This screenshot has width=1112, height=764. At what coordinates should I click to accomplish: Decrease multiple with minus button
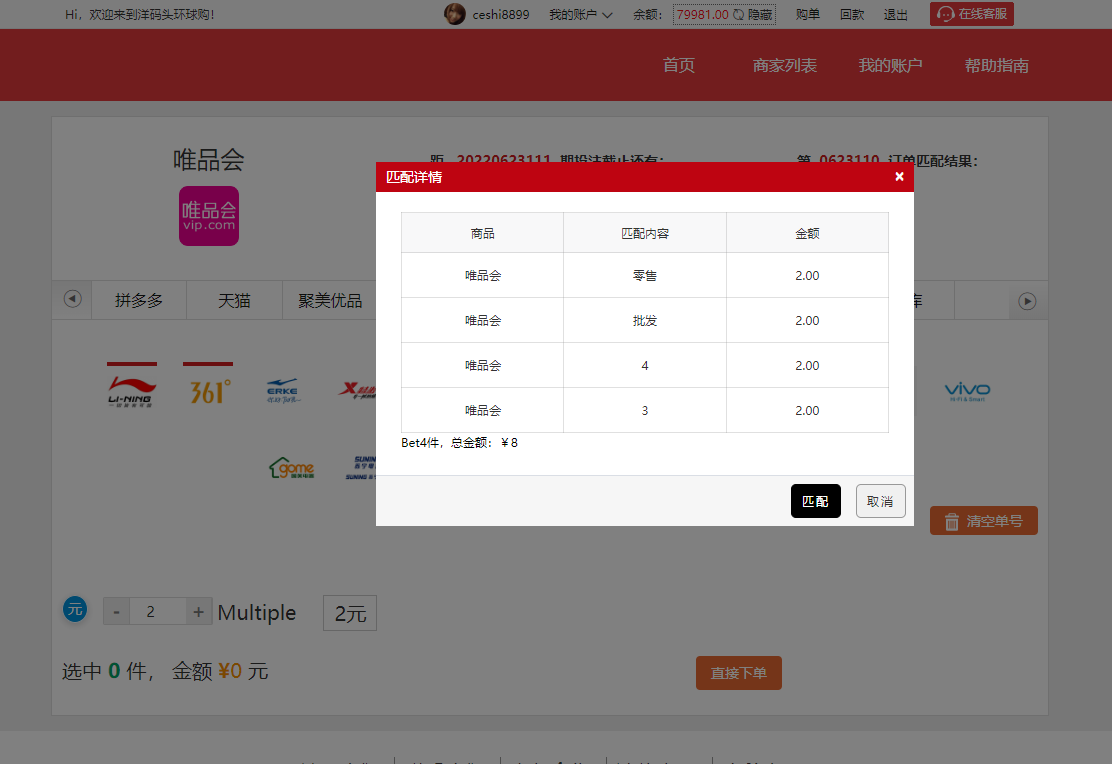116,611
